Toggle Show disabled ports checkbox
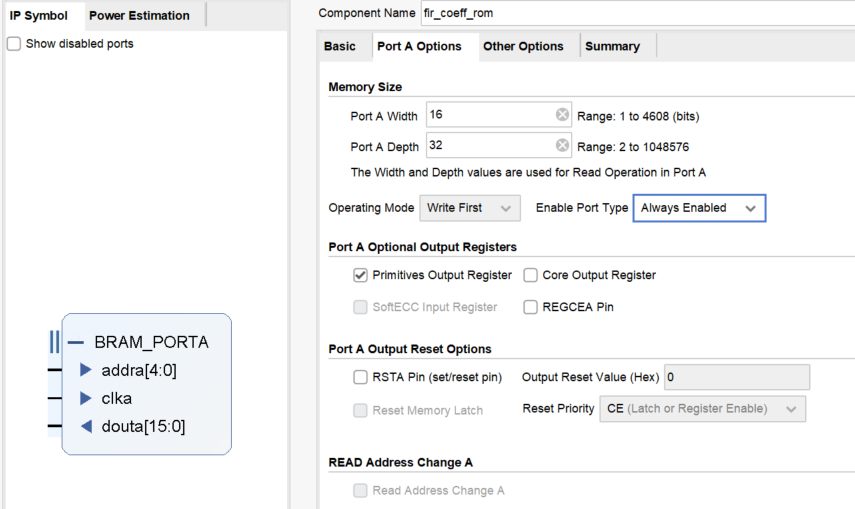Screen dimensions: 855x509 click(x=14, y=44)
